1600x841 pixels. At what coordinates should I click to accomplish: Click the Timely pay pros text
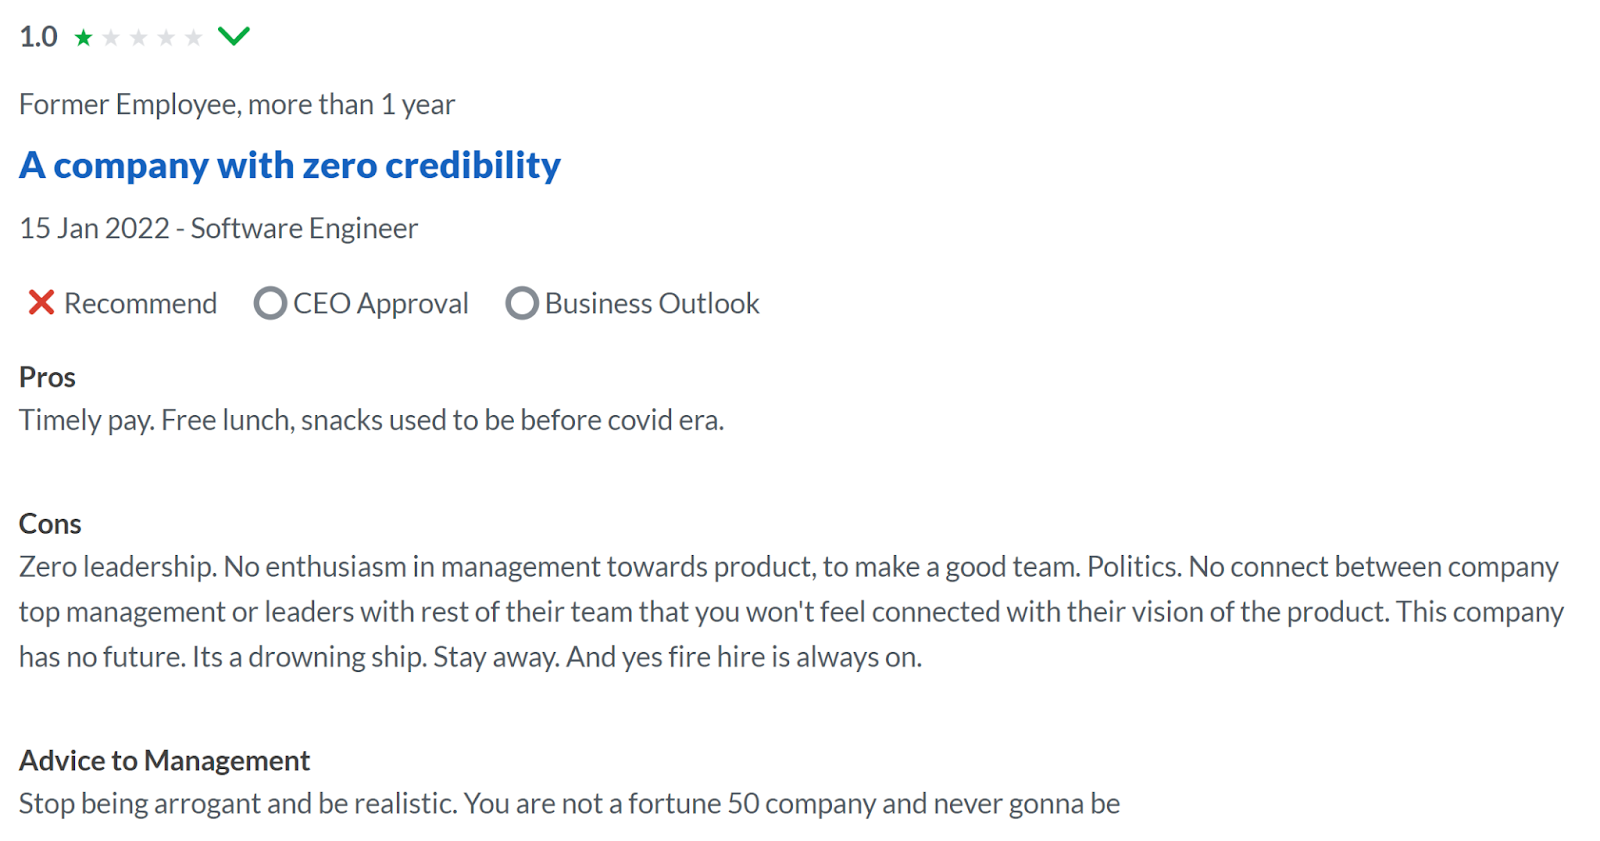pyautogui.click(x=371, y=420)
